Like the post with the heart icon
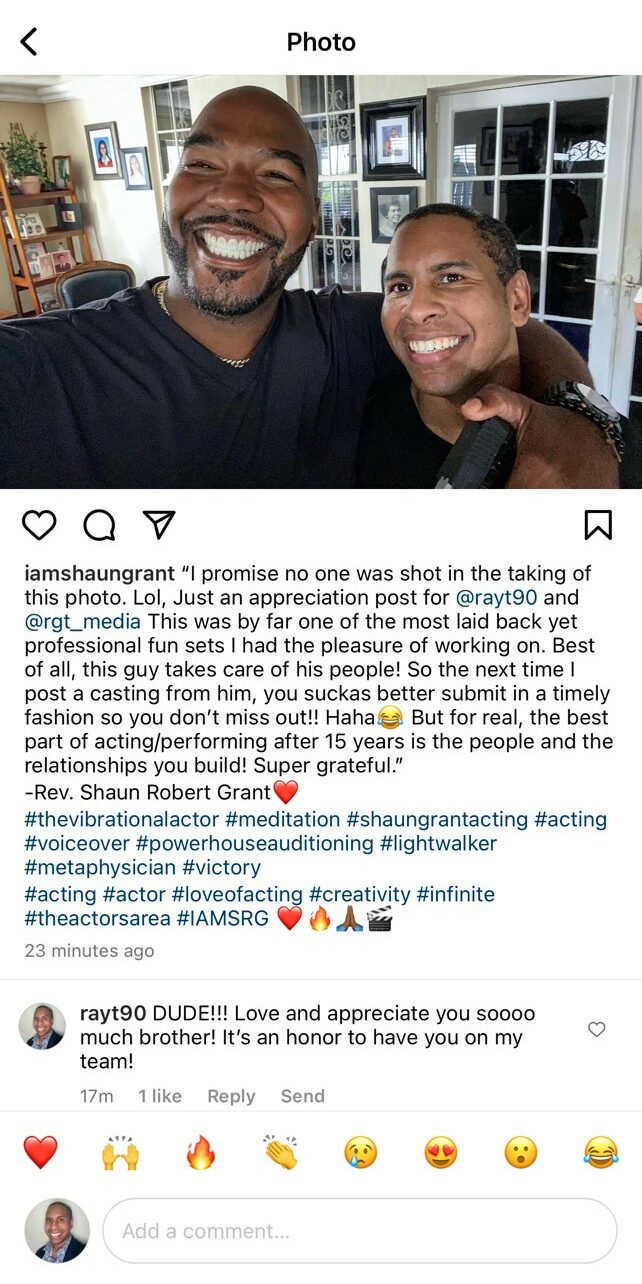Screen dimensions: 642x1284 (39, 525)
